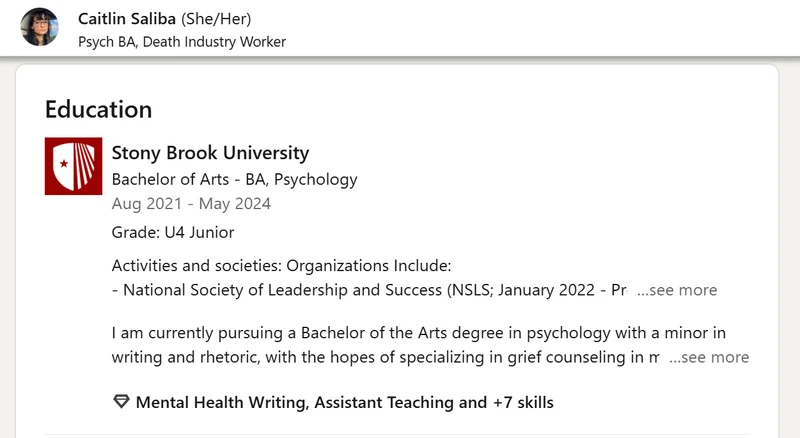Click the Activities and societies label line
This screenshot has height=438, width=800.
coord(282,265)
